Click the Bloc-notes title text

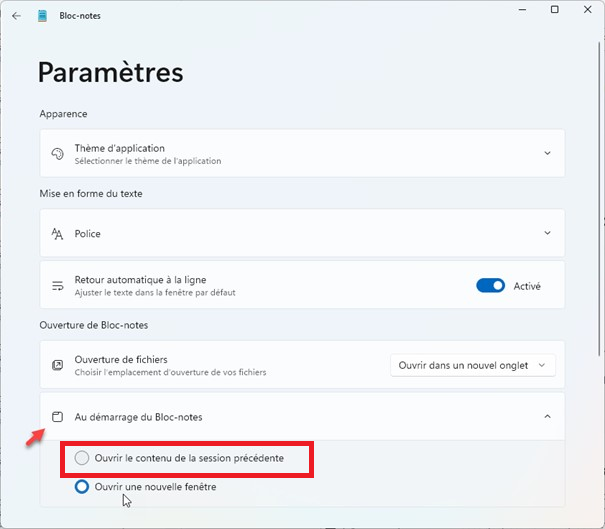[x=80, y=16]
